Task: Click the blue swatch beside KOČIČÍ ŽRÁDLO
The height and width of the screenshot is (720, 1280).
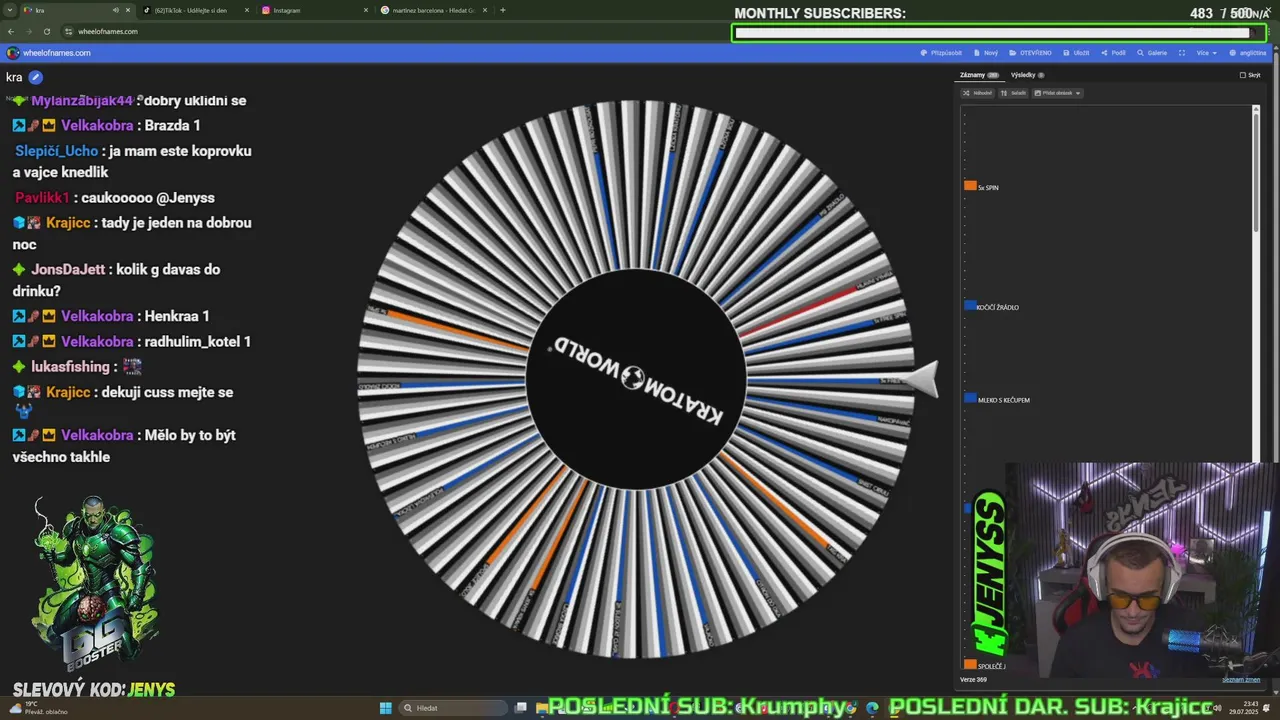Action: pyautogui.click(x=970, y=306)
